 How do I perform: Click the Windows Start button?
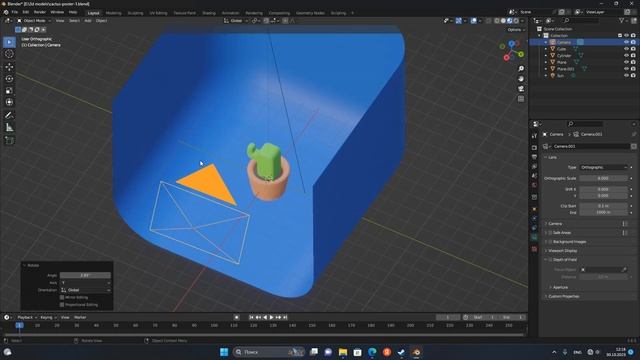tap(224, 352)
